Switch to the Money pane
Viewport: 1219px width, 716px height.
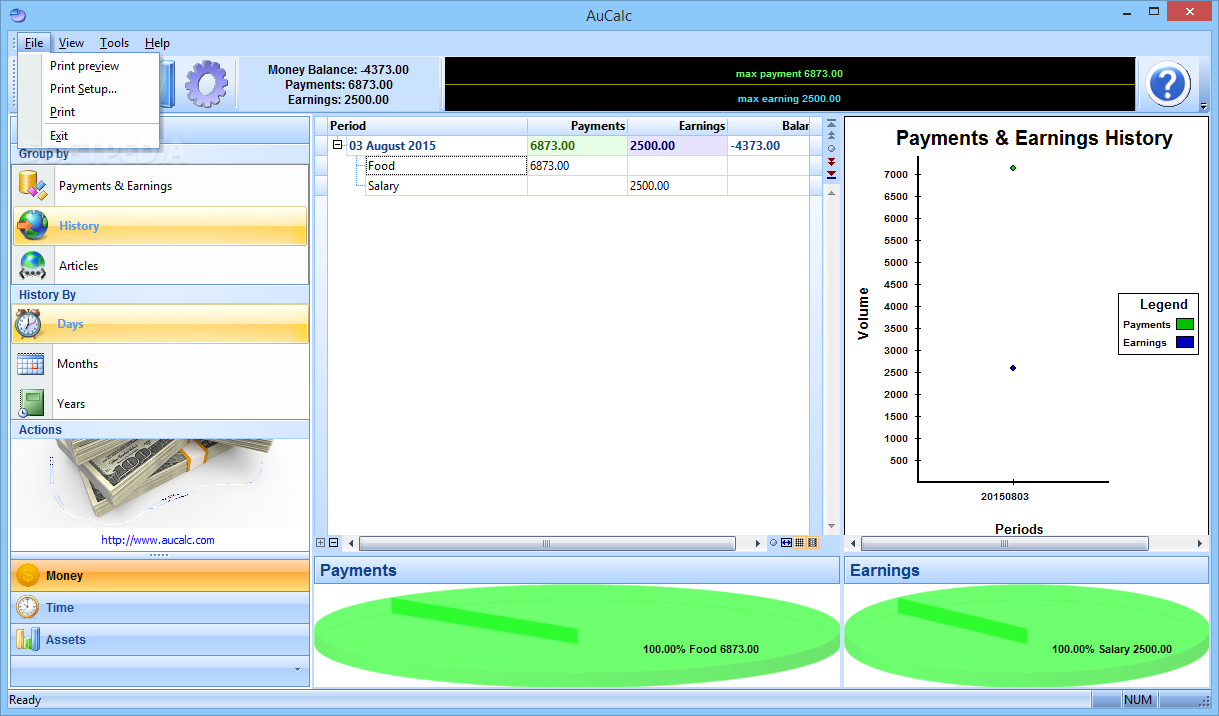[x=160, y=576]
